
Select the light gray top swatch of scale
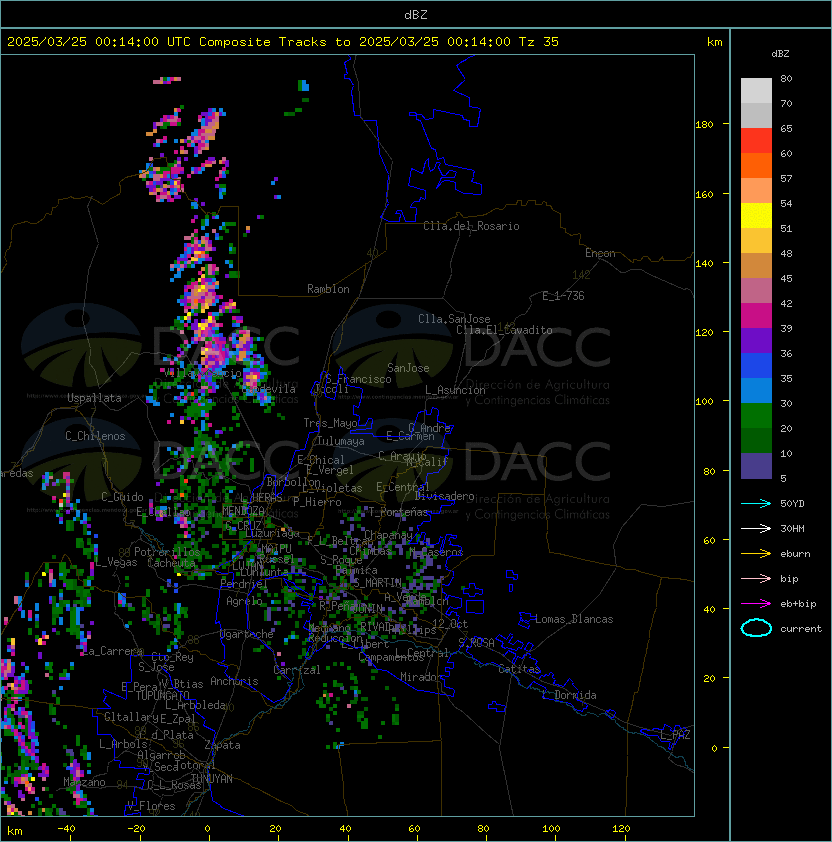[x=756, y=90]
